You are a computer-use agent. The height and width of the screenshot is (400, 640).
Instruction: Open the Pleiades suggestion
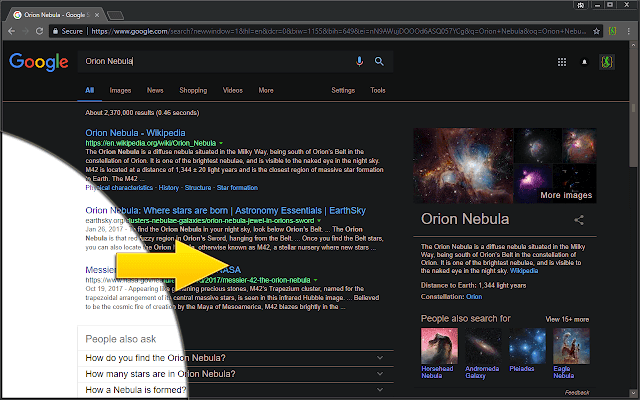(527, 350)
